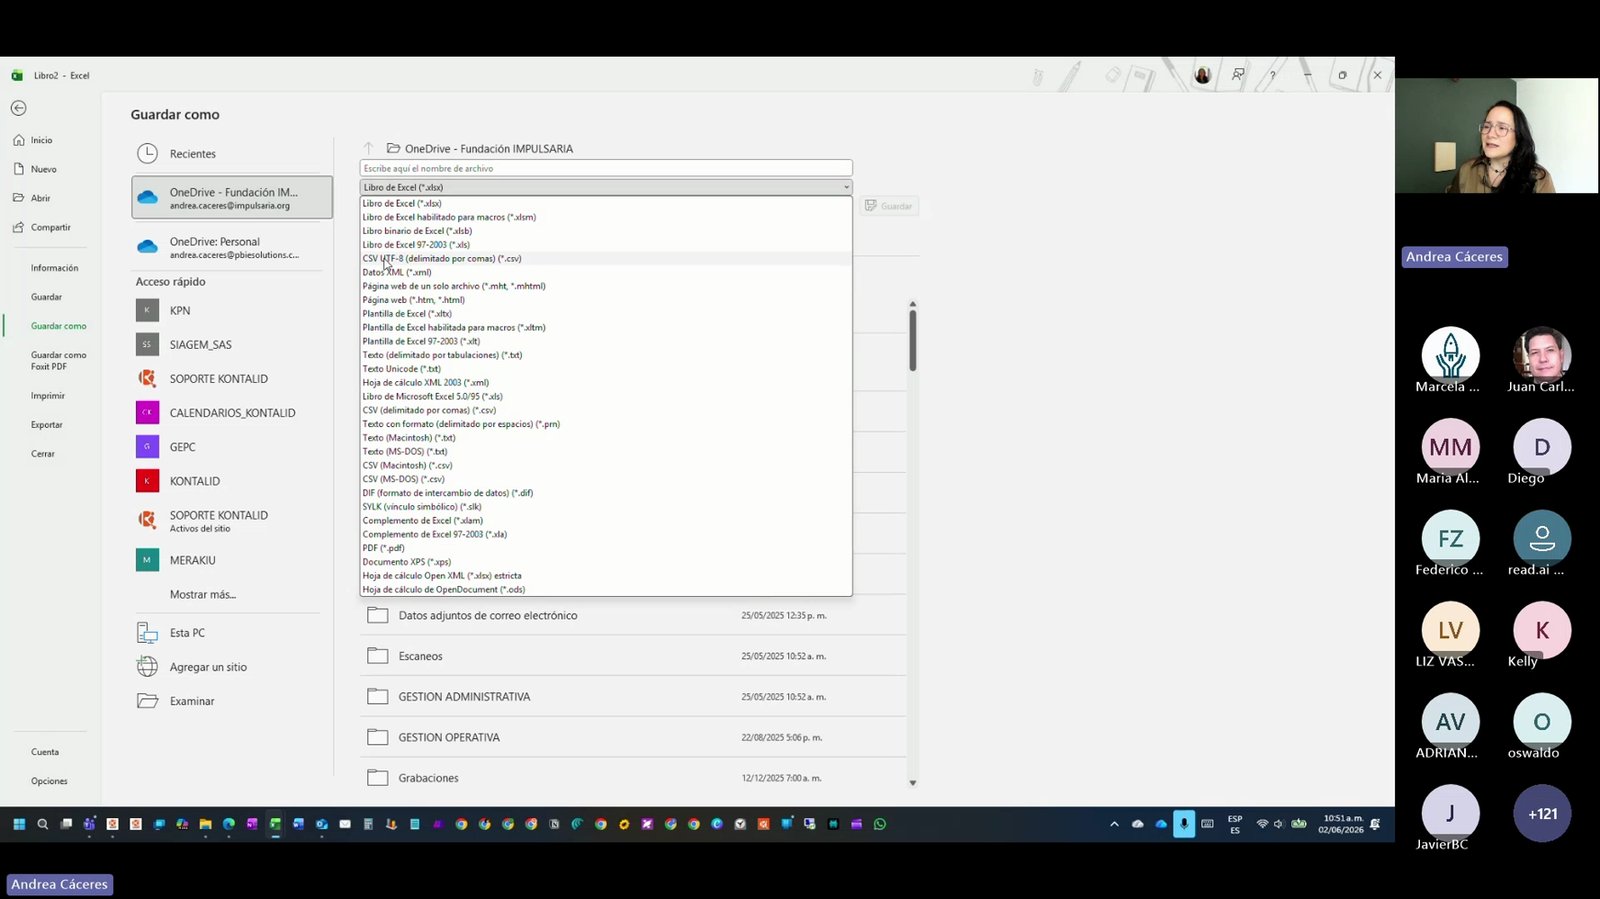This screenshot has width=1600, height=899.
Task: Go to Imprimir in the sidebar
Action: [x=47, y=396]
